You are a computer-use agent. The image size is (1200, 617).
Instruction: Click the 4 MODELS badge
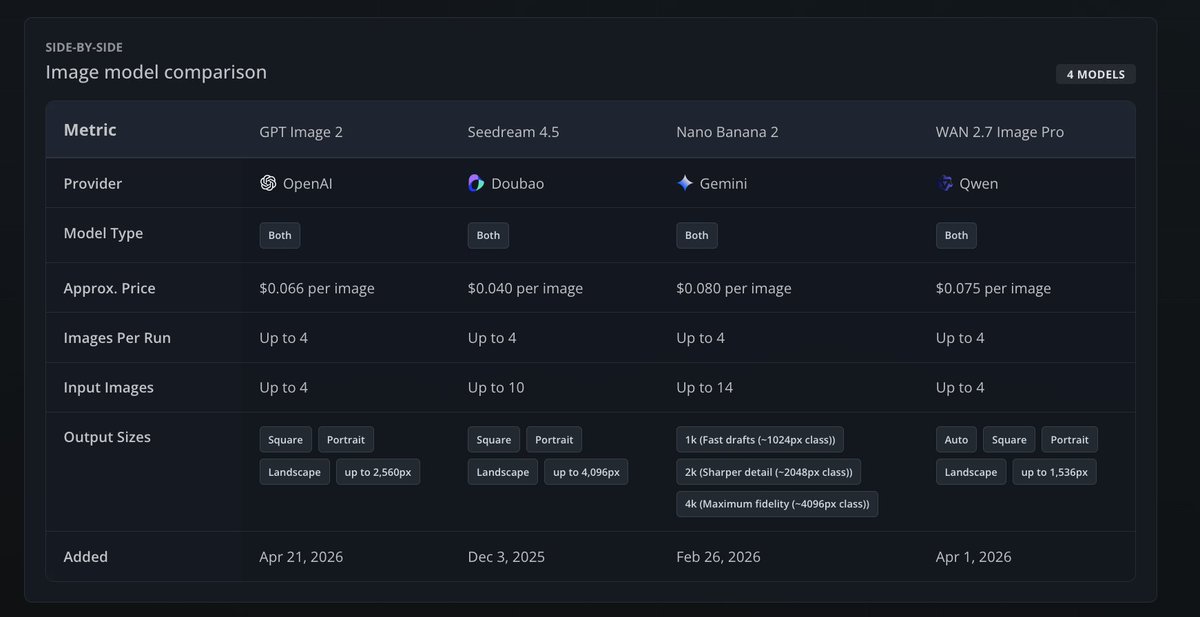point(1096,74)
